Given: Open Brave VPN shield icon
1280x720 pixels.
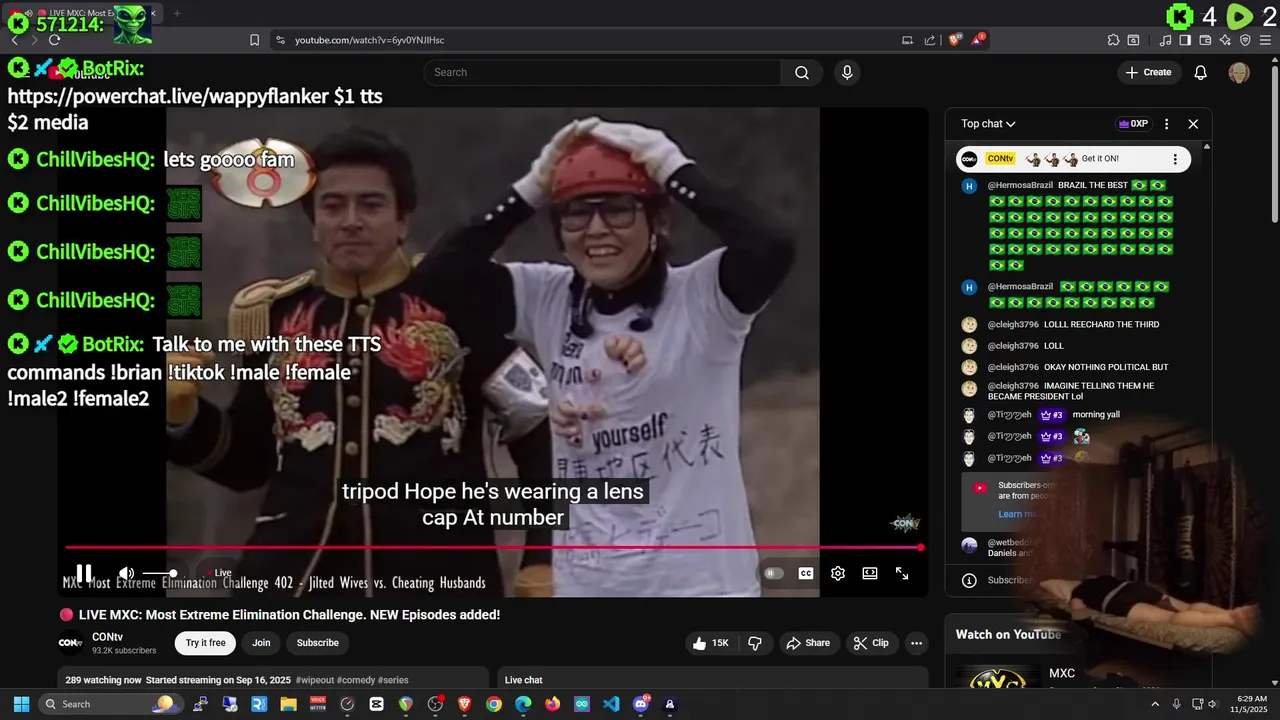Looking at the screenshot, I should click(x=1245, y=40).
